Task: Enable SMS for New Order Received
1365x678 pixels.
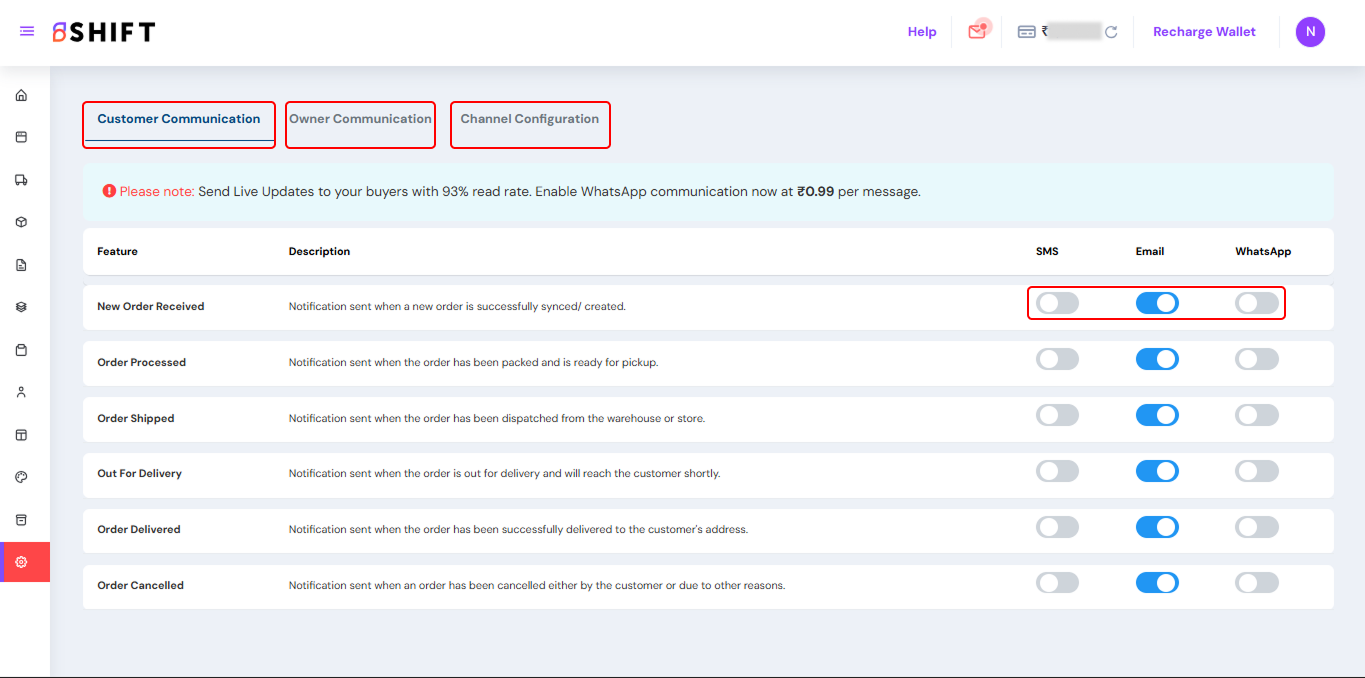Action: point(1057,303)
